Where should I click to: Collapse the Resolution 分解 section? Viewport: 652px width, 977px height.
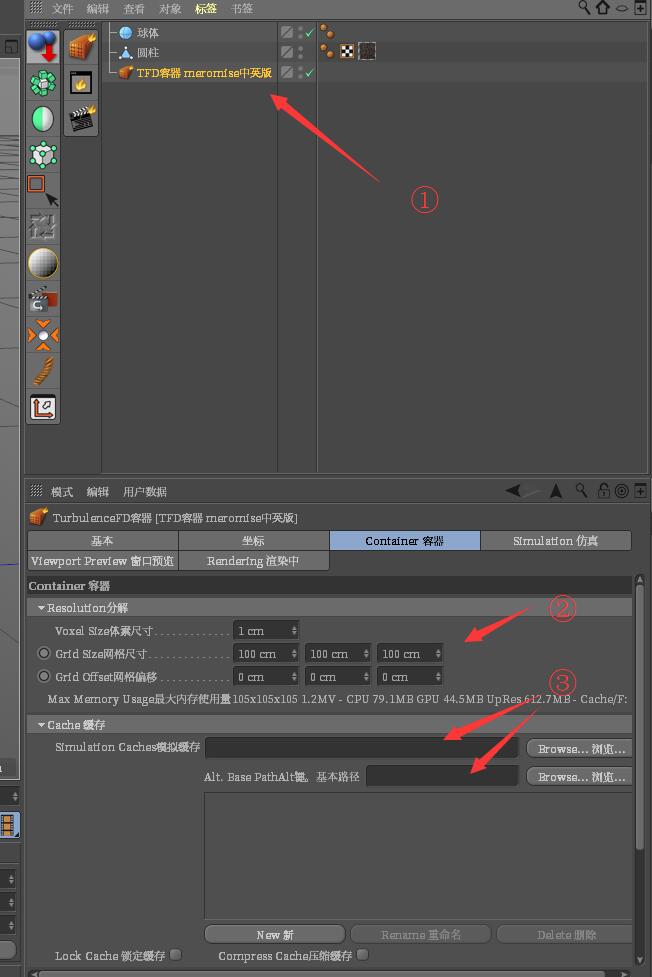click(x=42, y=608)
